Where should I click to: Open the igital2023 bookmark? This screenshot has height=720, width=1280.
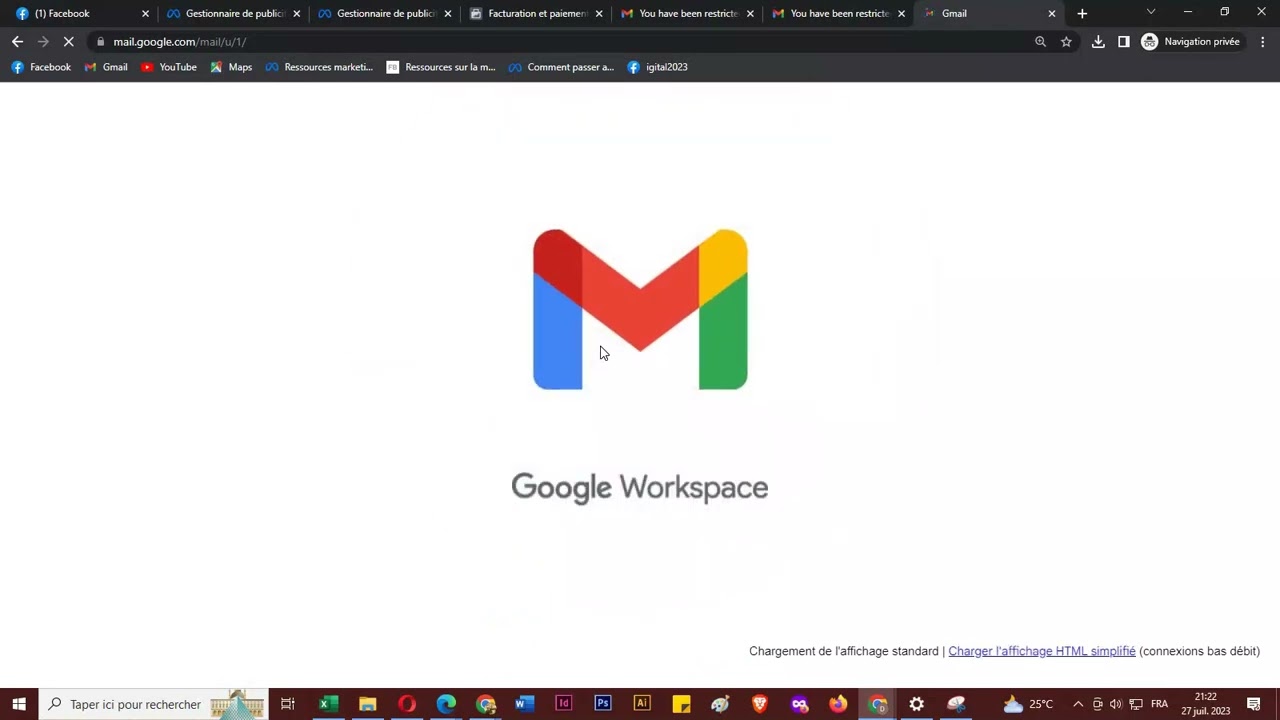[657, 67]
